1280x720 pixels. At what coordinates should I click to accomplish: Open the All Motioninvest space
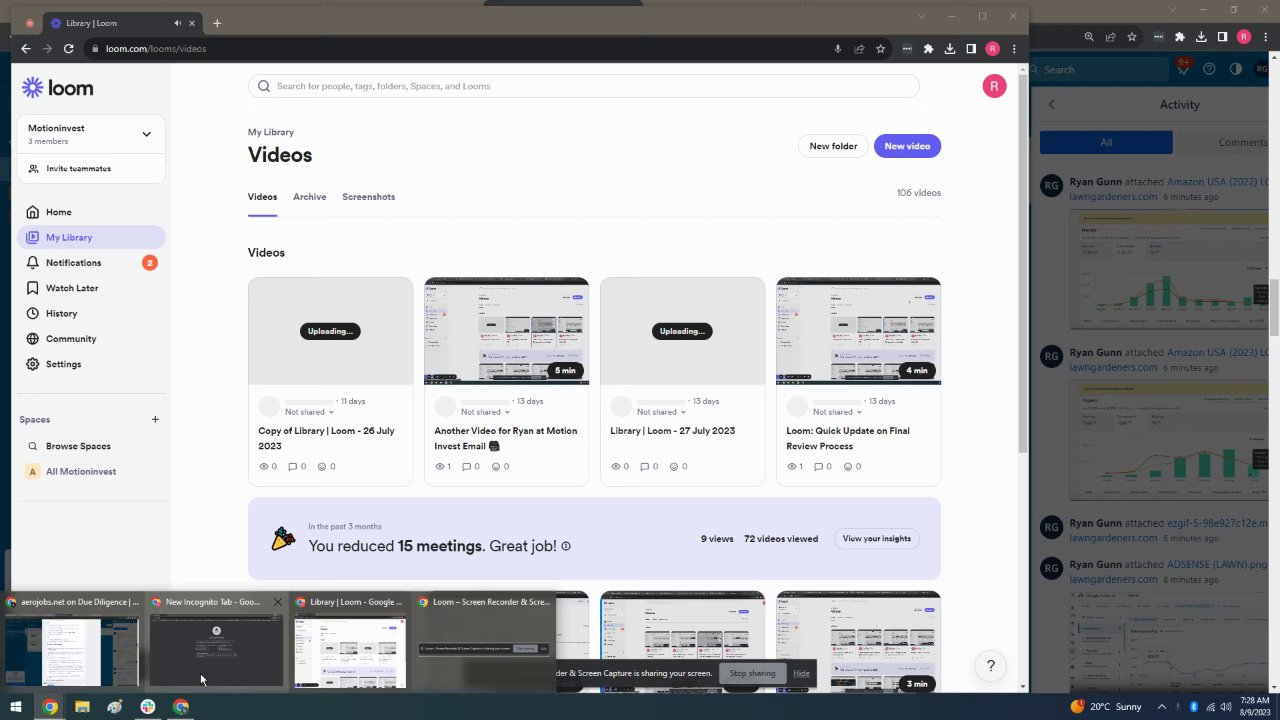[x=81, y=472]
